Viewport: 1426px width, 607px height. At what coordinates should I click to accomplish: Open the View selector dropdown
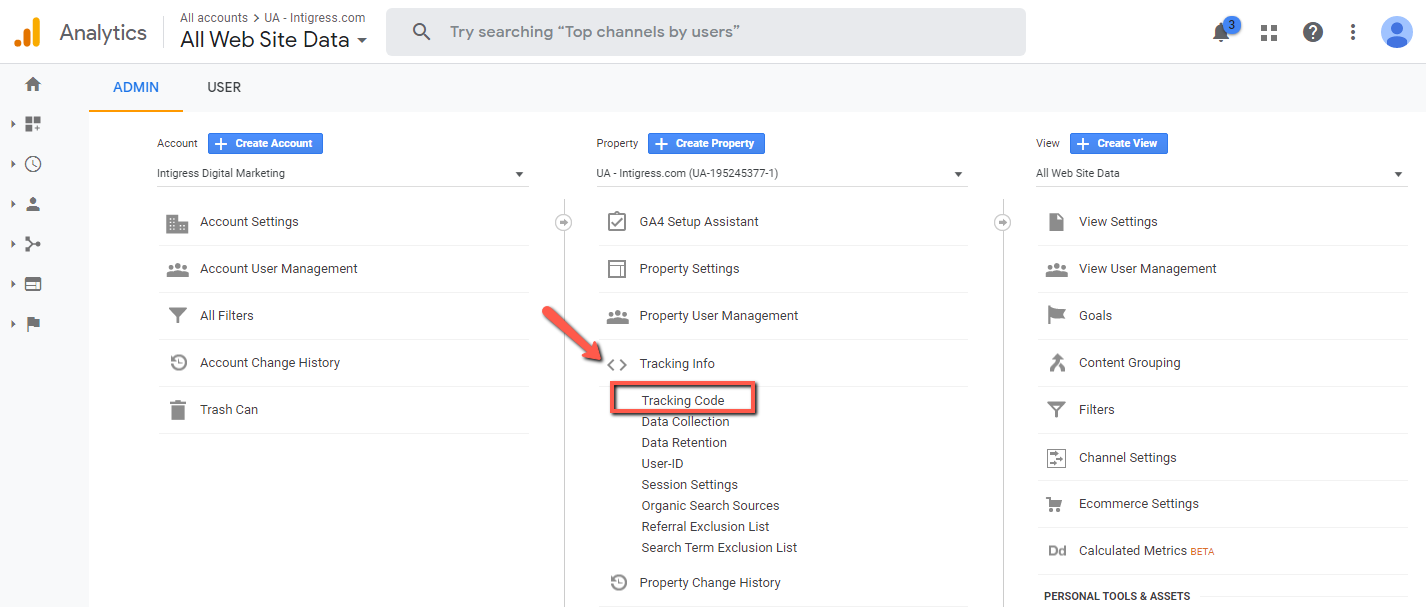point(1220,174)
